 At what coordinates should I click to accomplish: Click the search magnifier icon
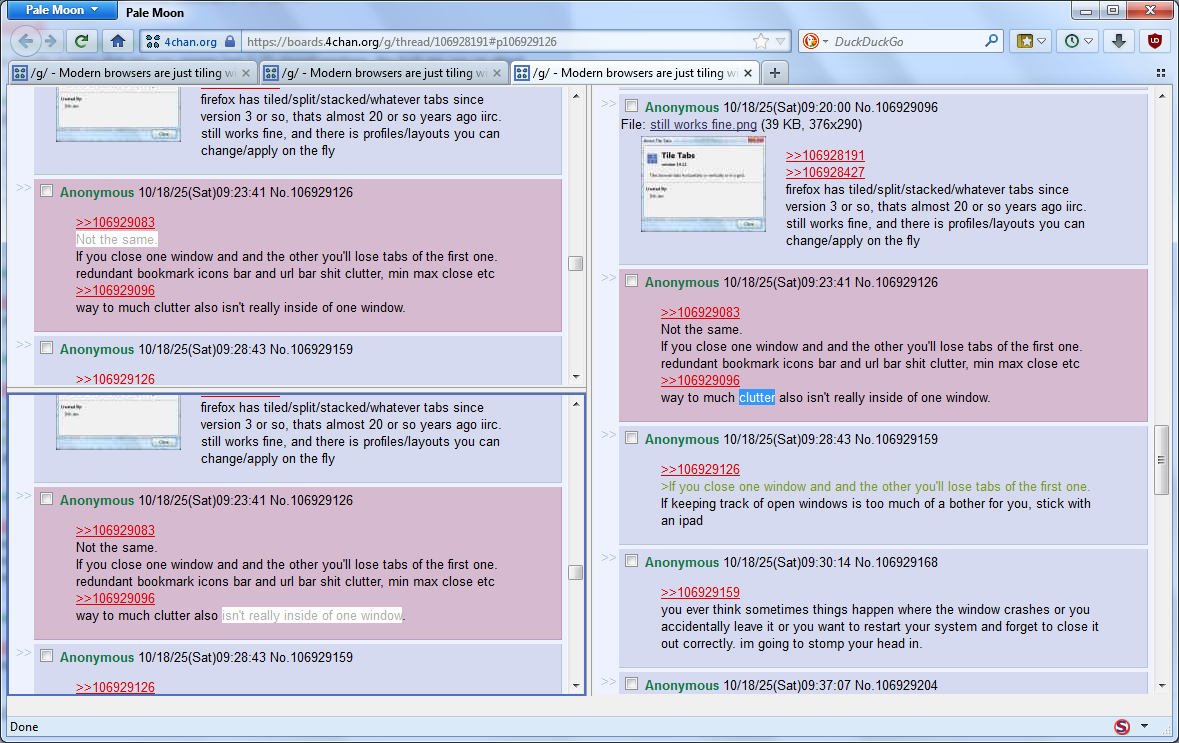tap(992, 41)
